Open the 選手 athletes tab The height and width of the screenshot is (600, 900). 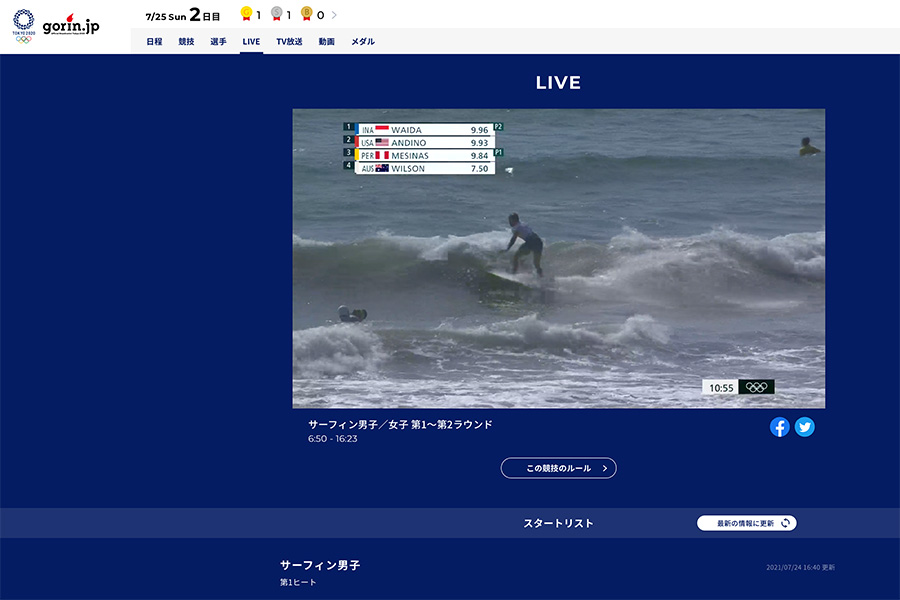pyautogui.click(x=218, y=41)
